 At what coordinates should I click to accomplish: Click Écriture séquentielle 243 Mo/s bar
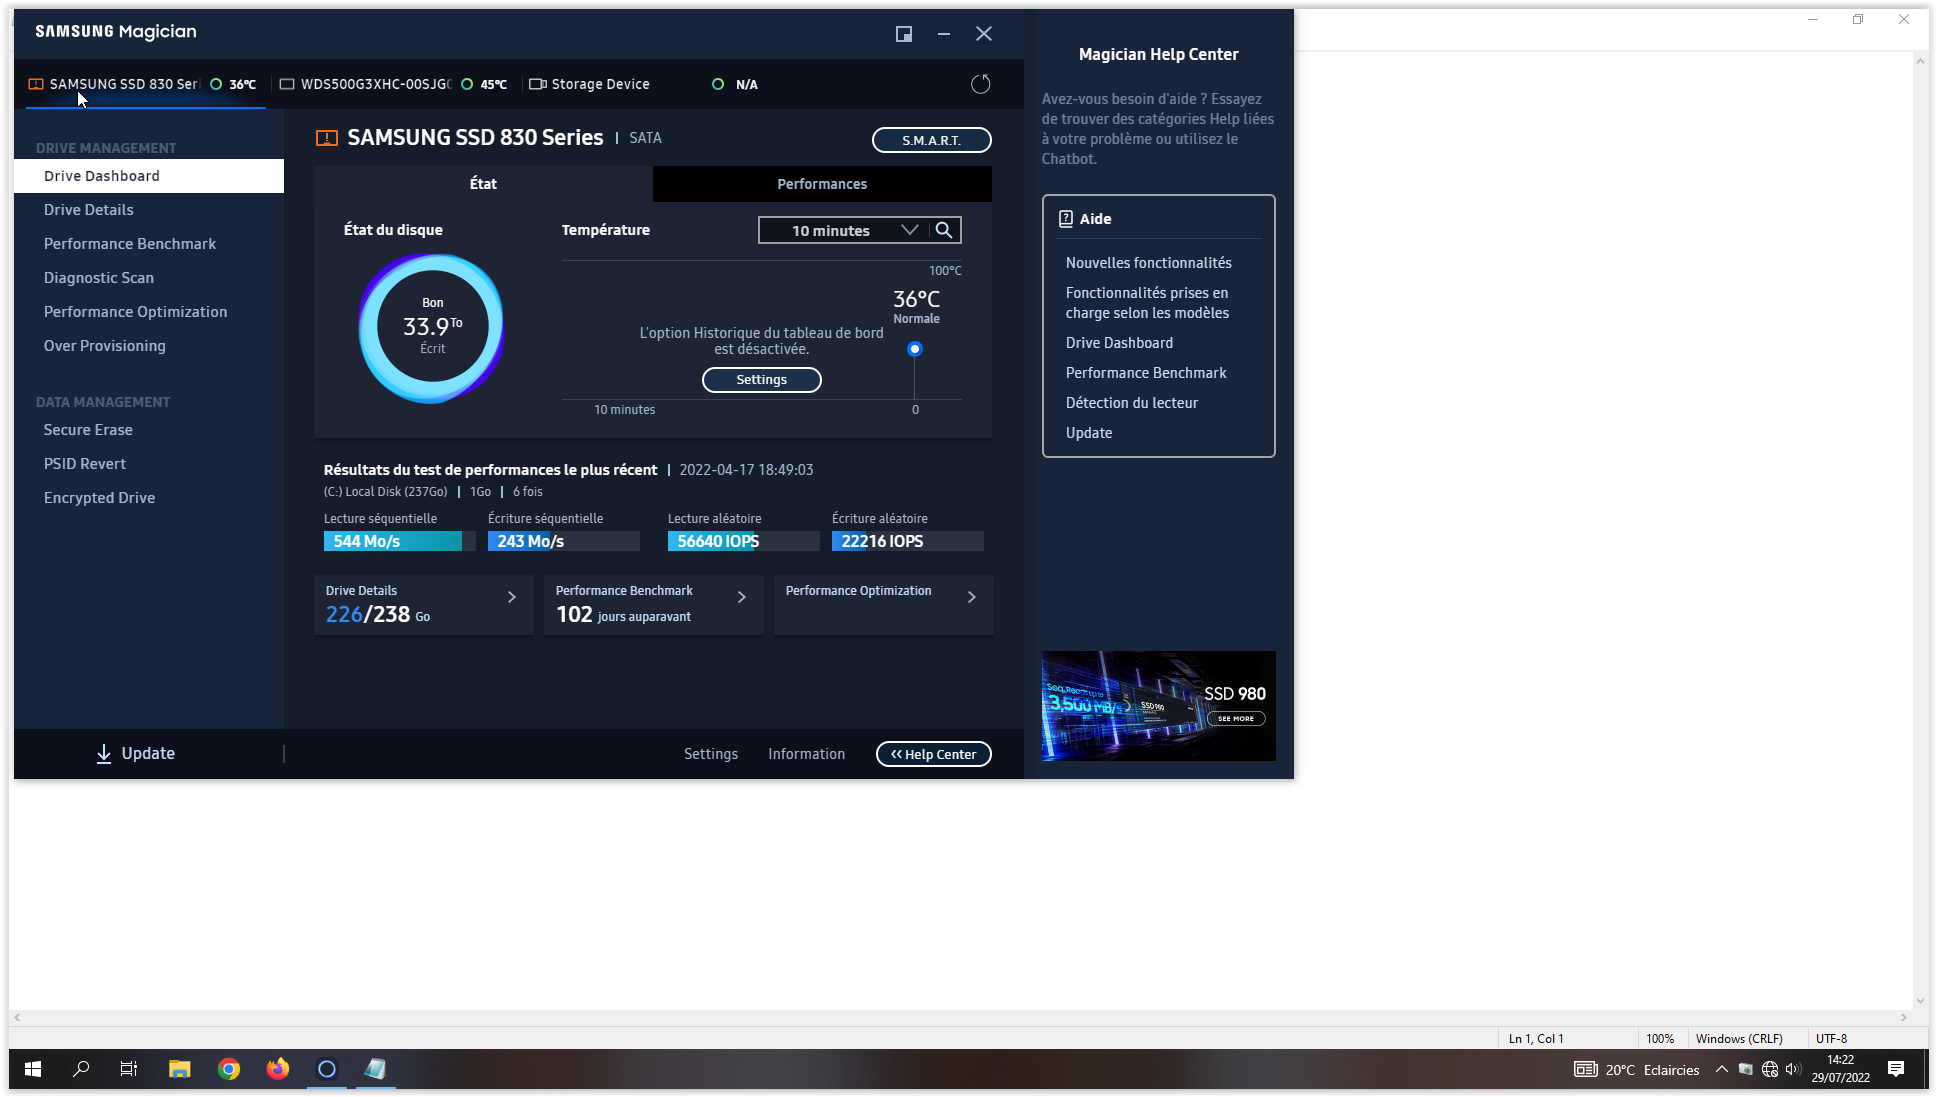click(x=564, y=541)
